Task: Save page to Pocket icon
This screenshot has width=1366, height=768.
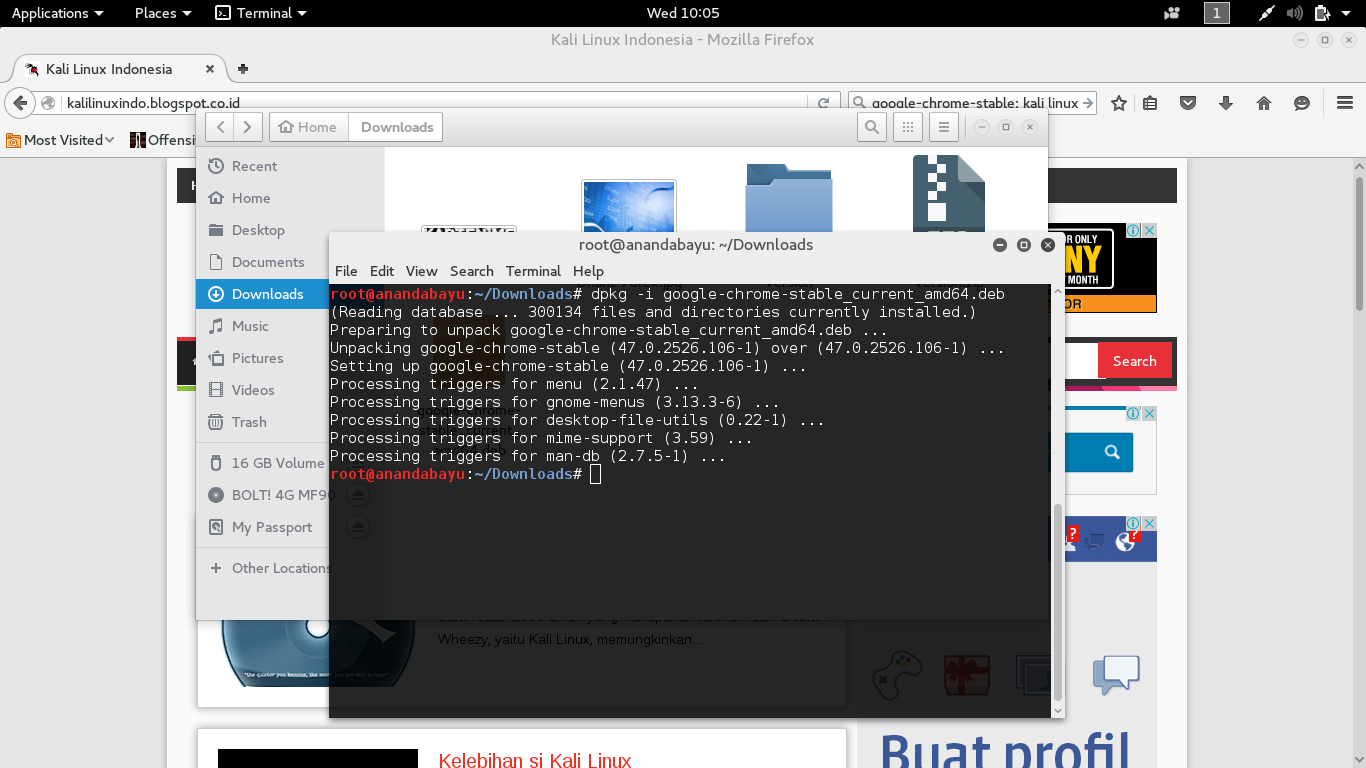Action: tap(1188, 103)
